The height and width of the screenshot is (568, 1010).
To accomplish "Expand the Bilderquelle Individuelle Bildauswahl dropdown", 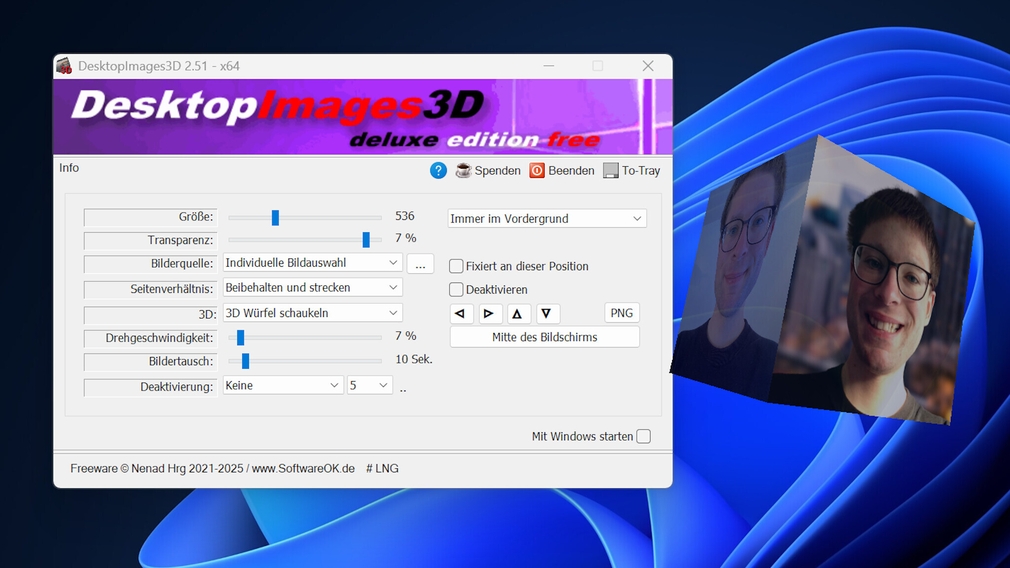I will pyautogui.click(x=312, y=263).
